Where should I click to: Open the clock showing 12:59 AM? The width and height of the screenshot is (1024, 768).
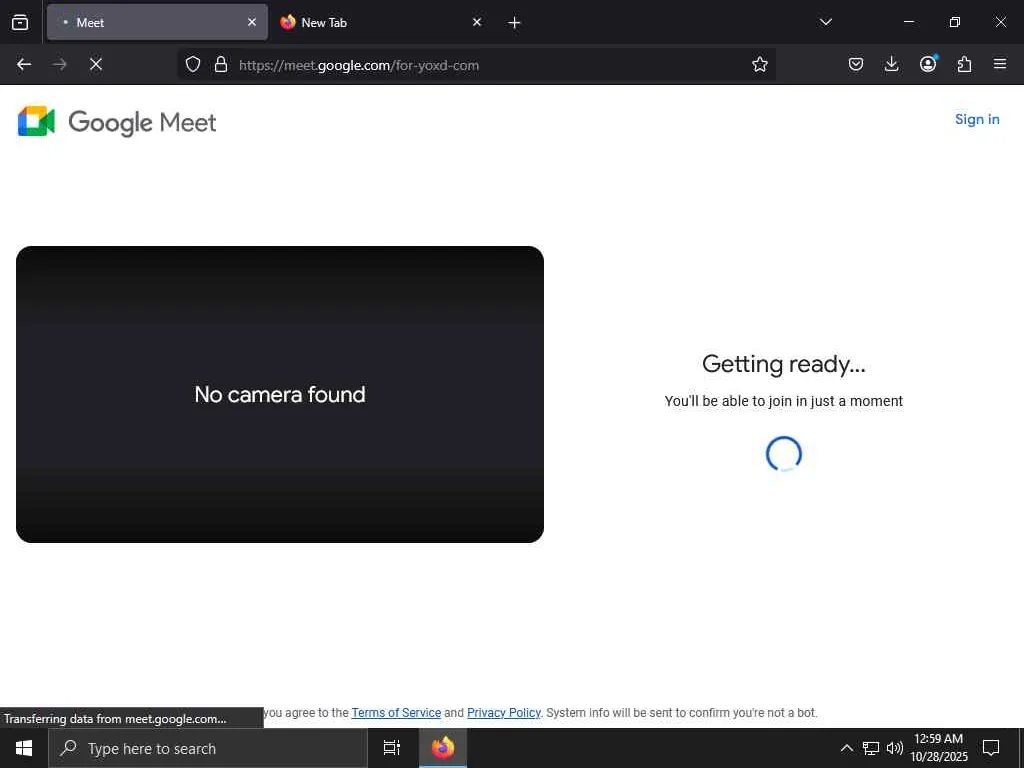938,748
